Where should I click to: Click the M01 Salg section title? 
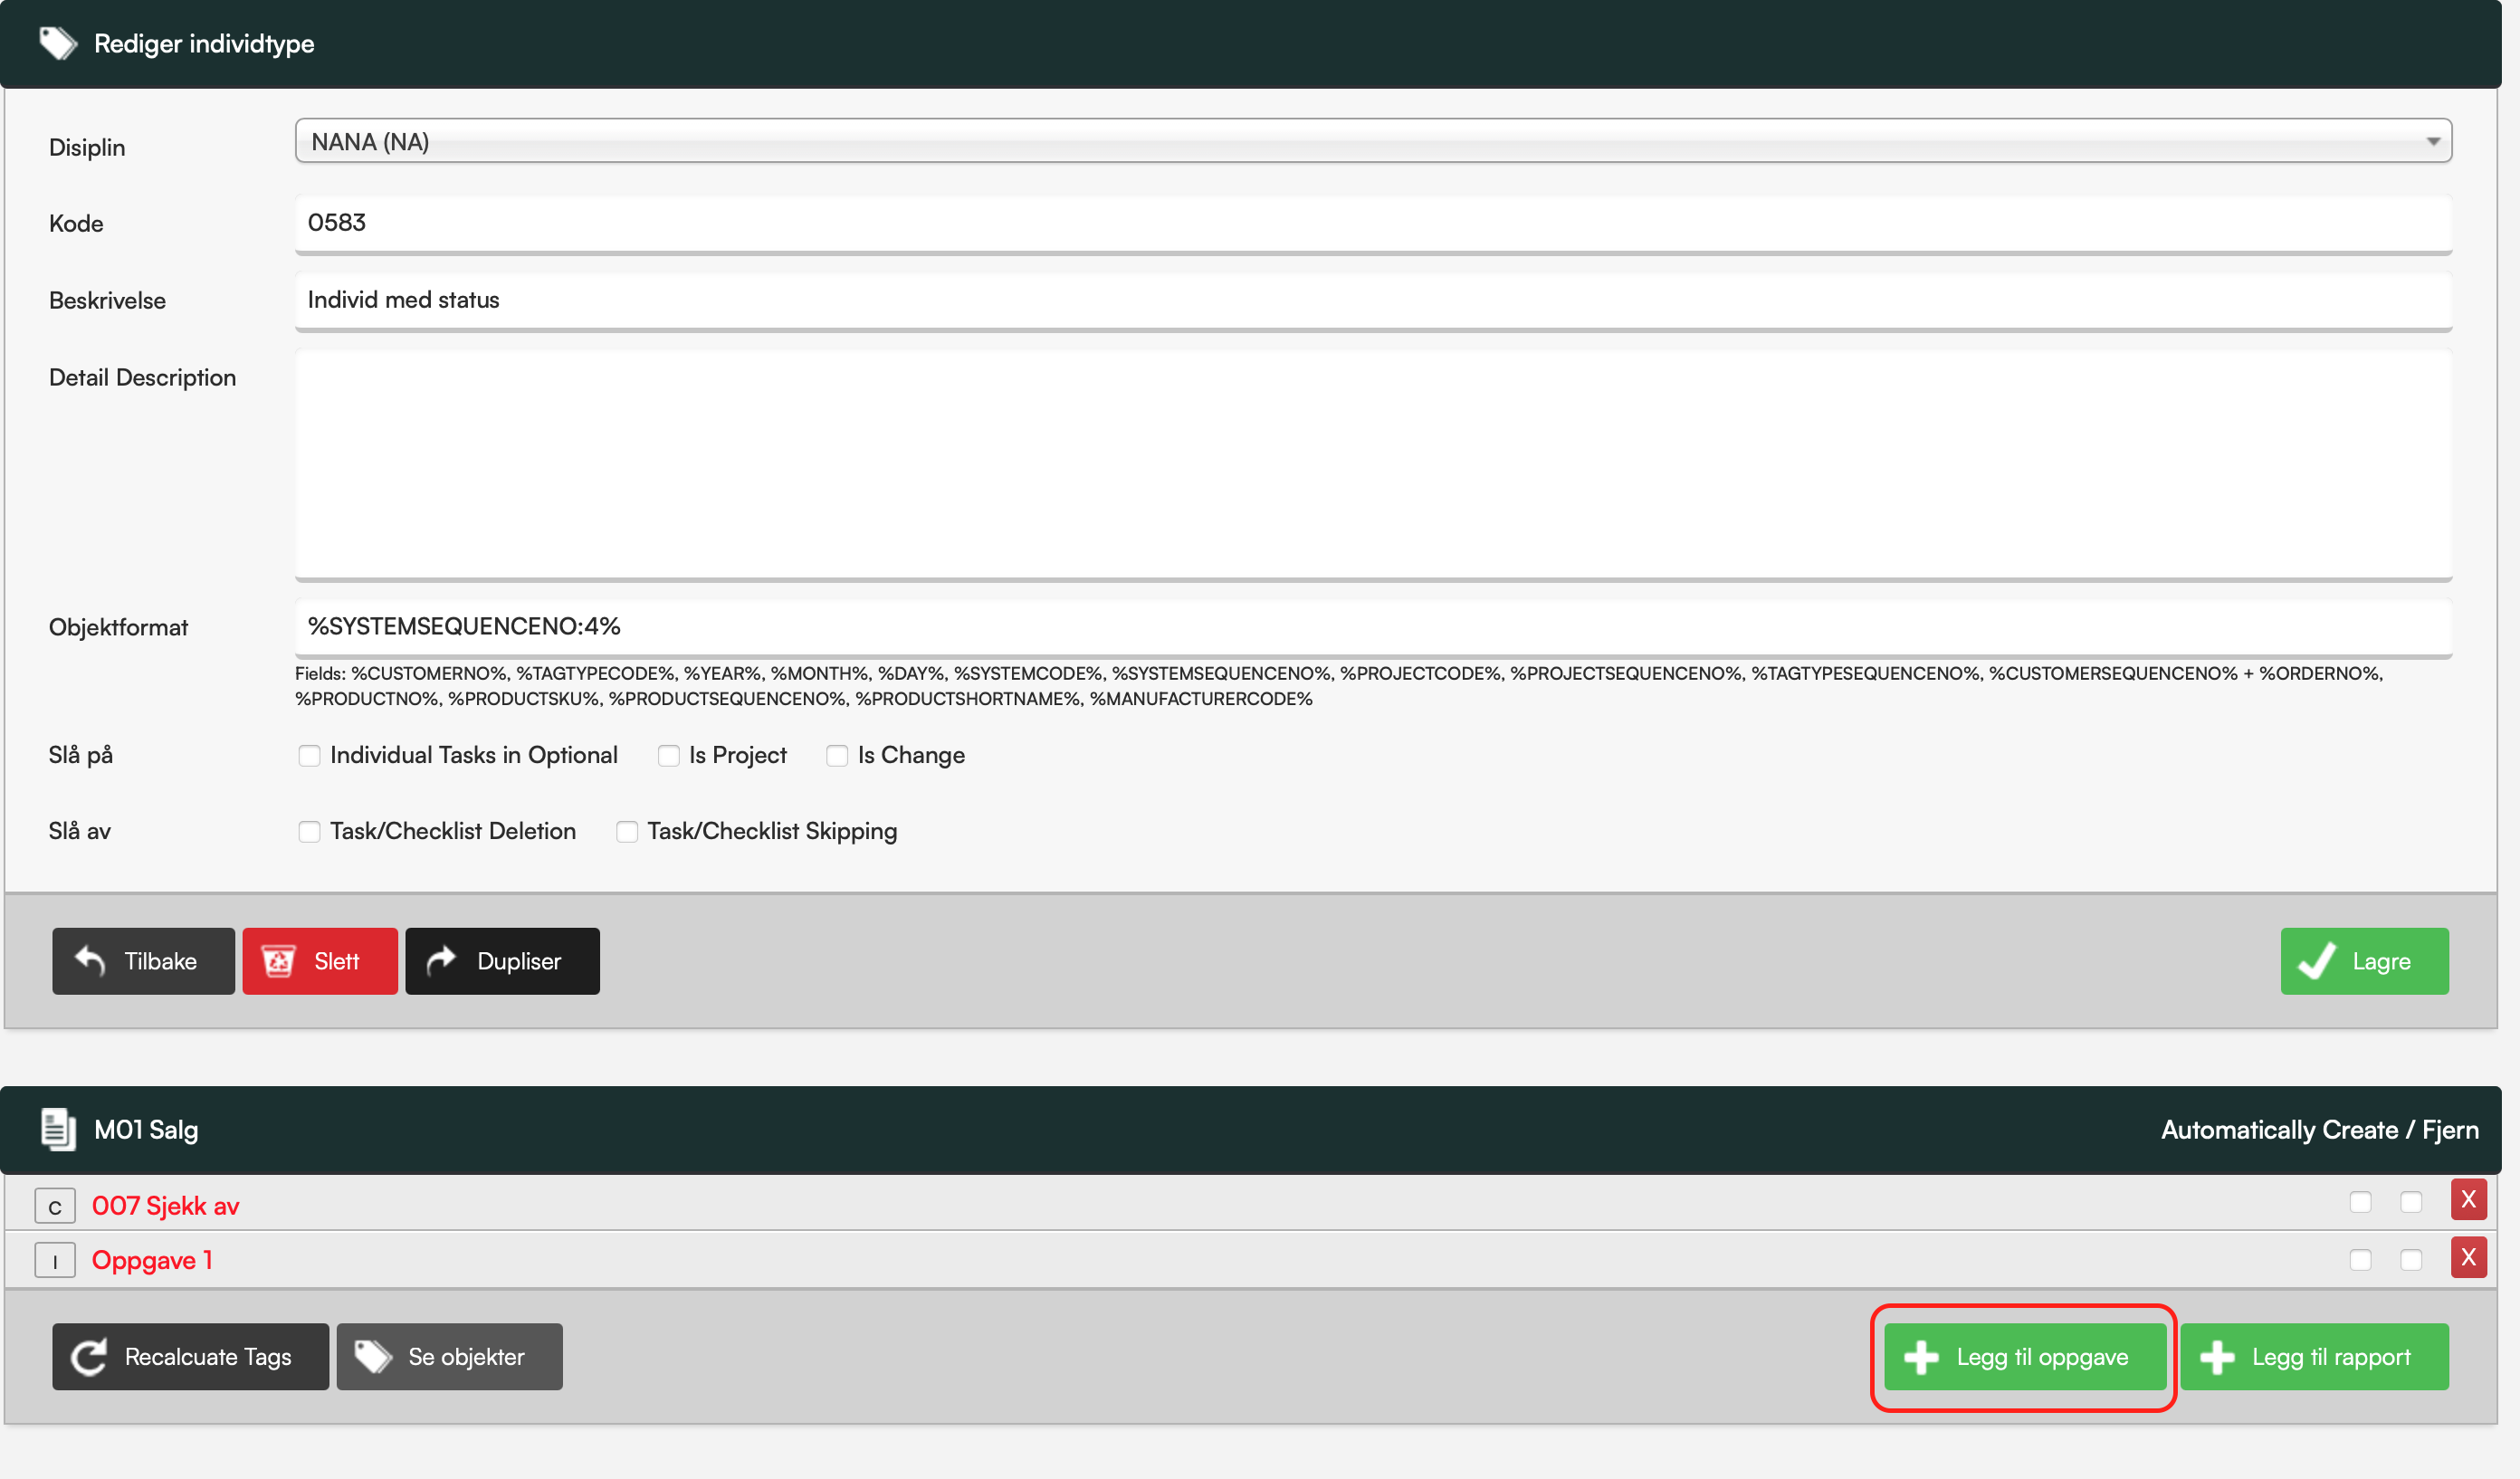click(146, 1130)
